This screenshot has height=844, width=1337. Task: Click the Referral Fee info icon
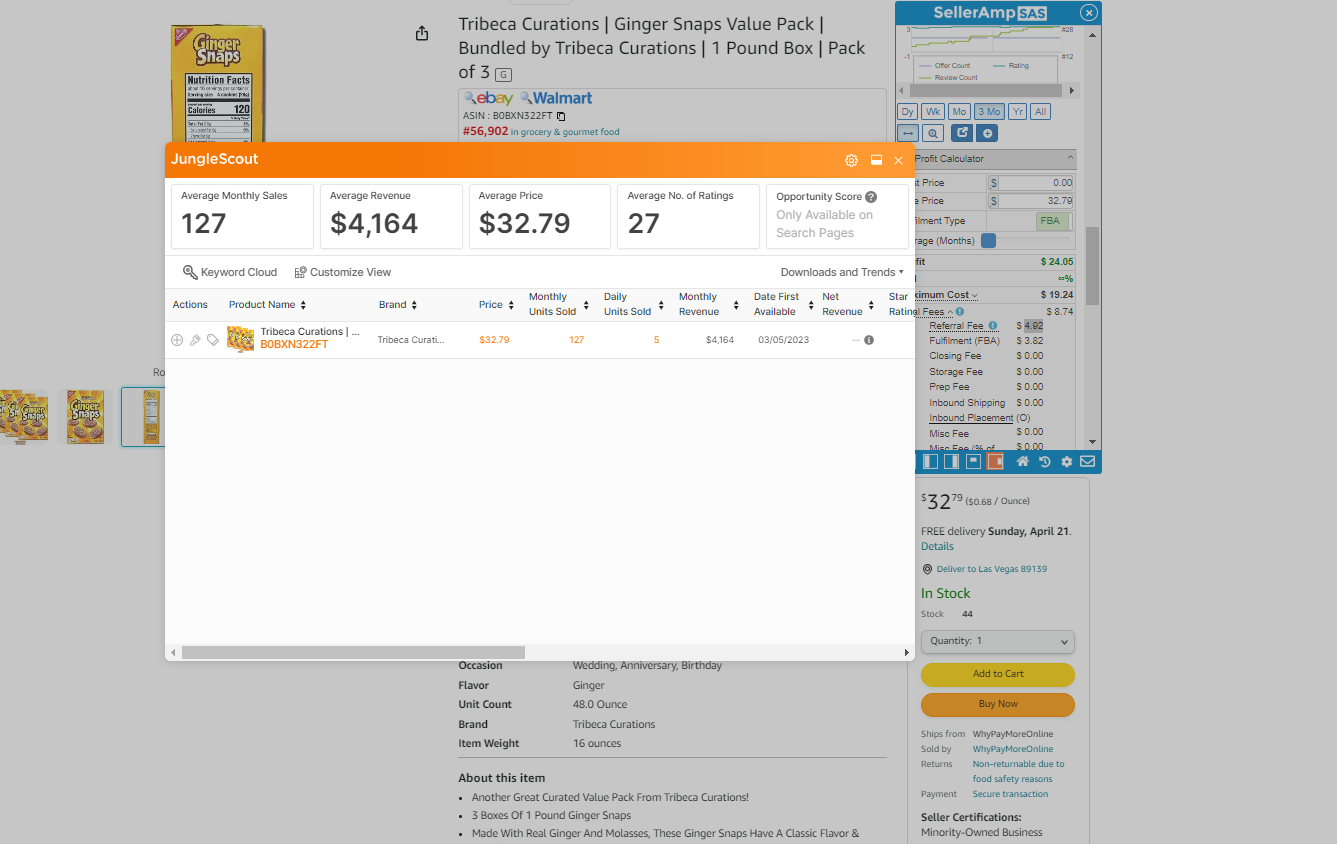[993, 326]
